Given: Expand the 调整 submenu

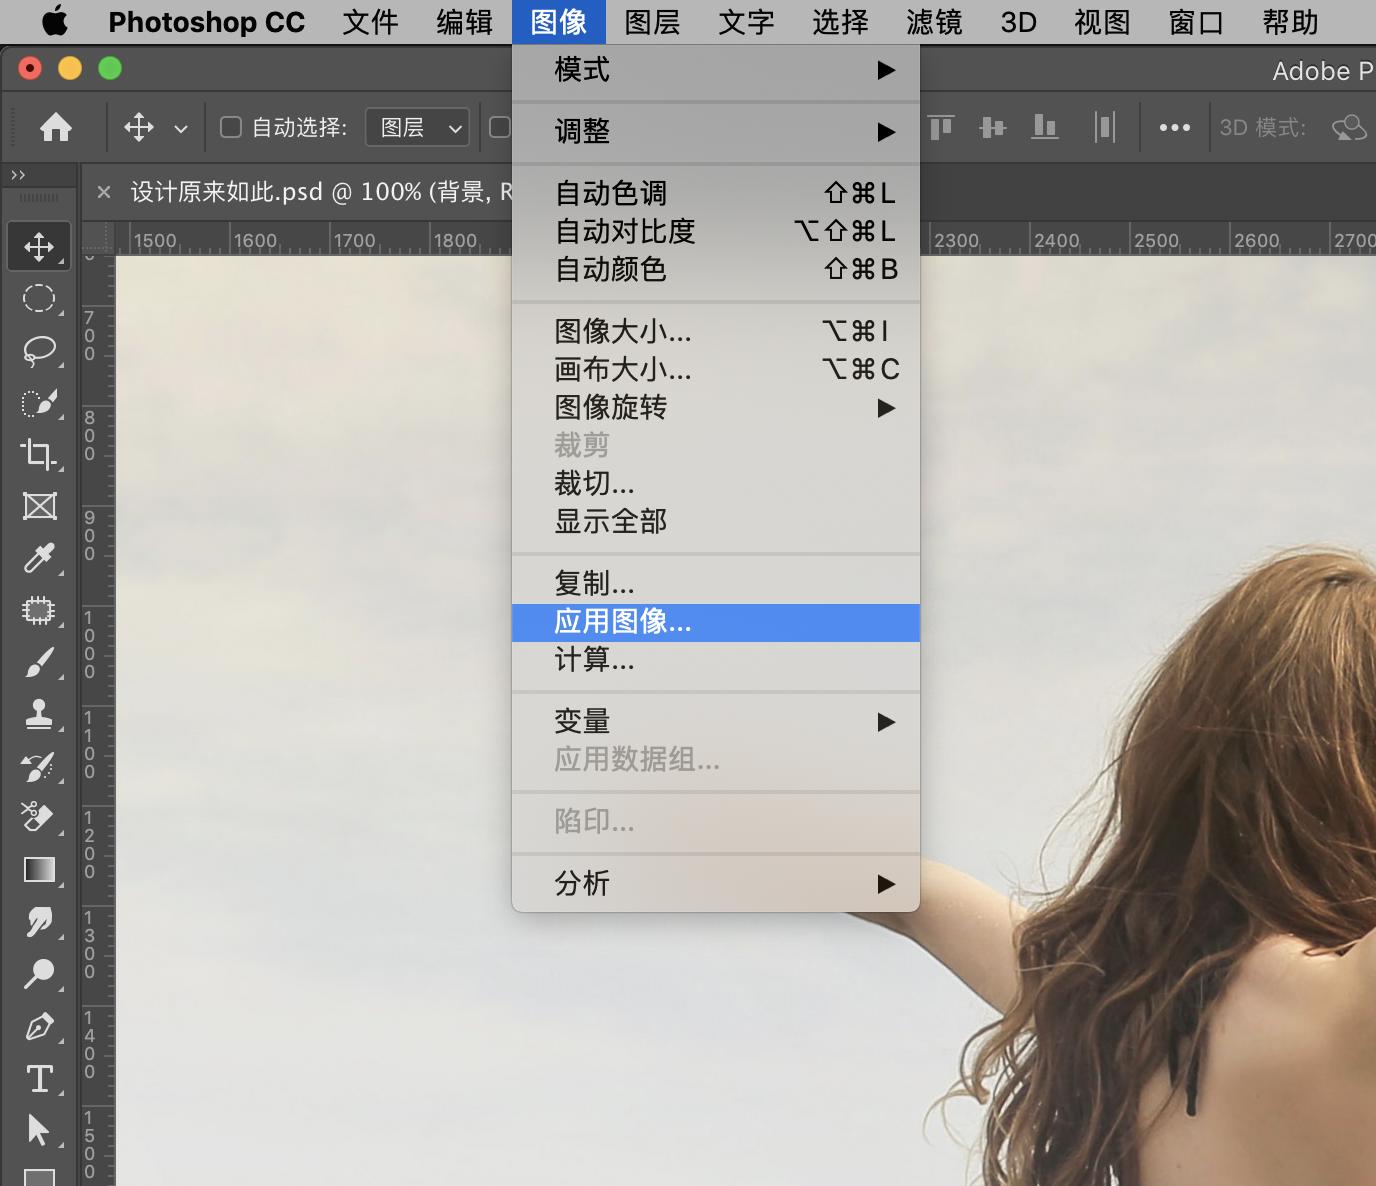Looking at the screenshot, I should point(583,131).
